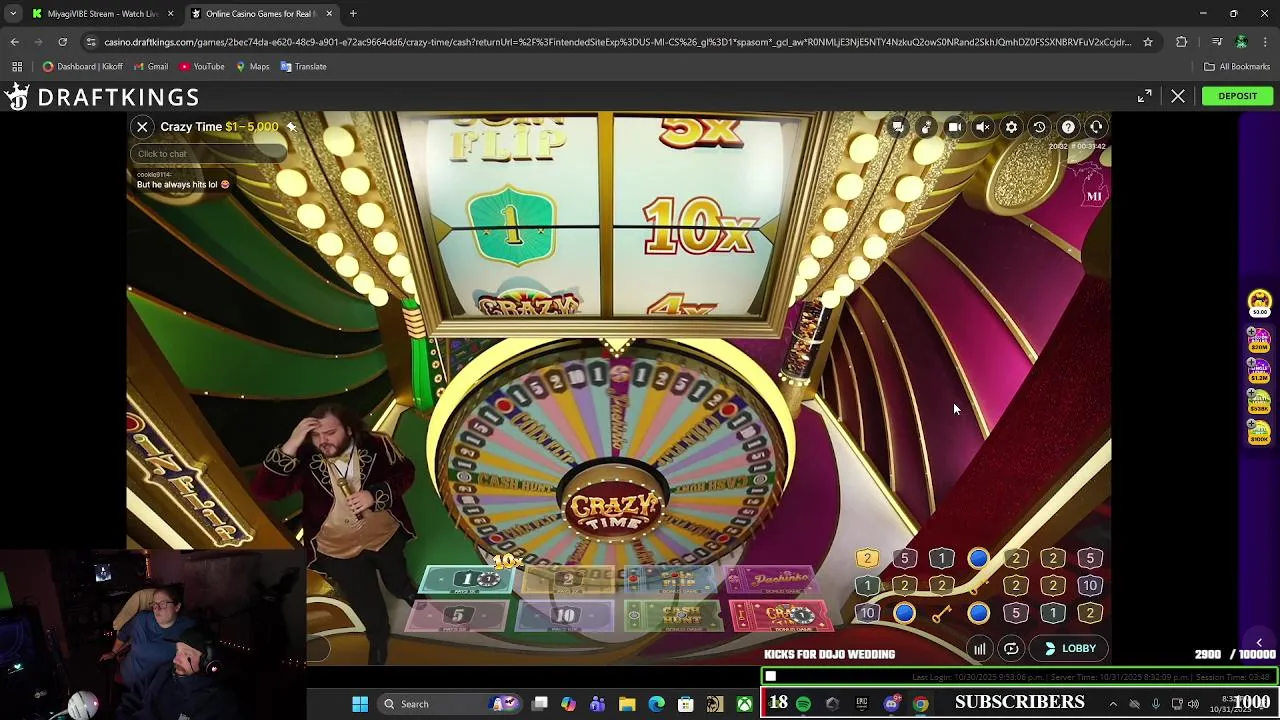
Task: Click the autoplay circular arrows icon
Action: (1011, 649)
